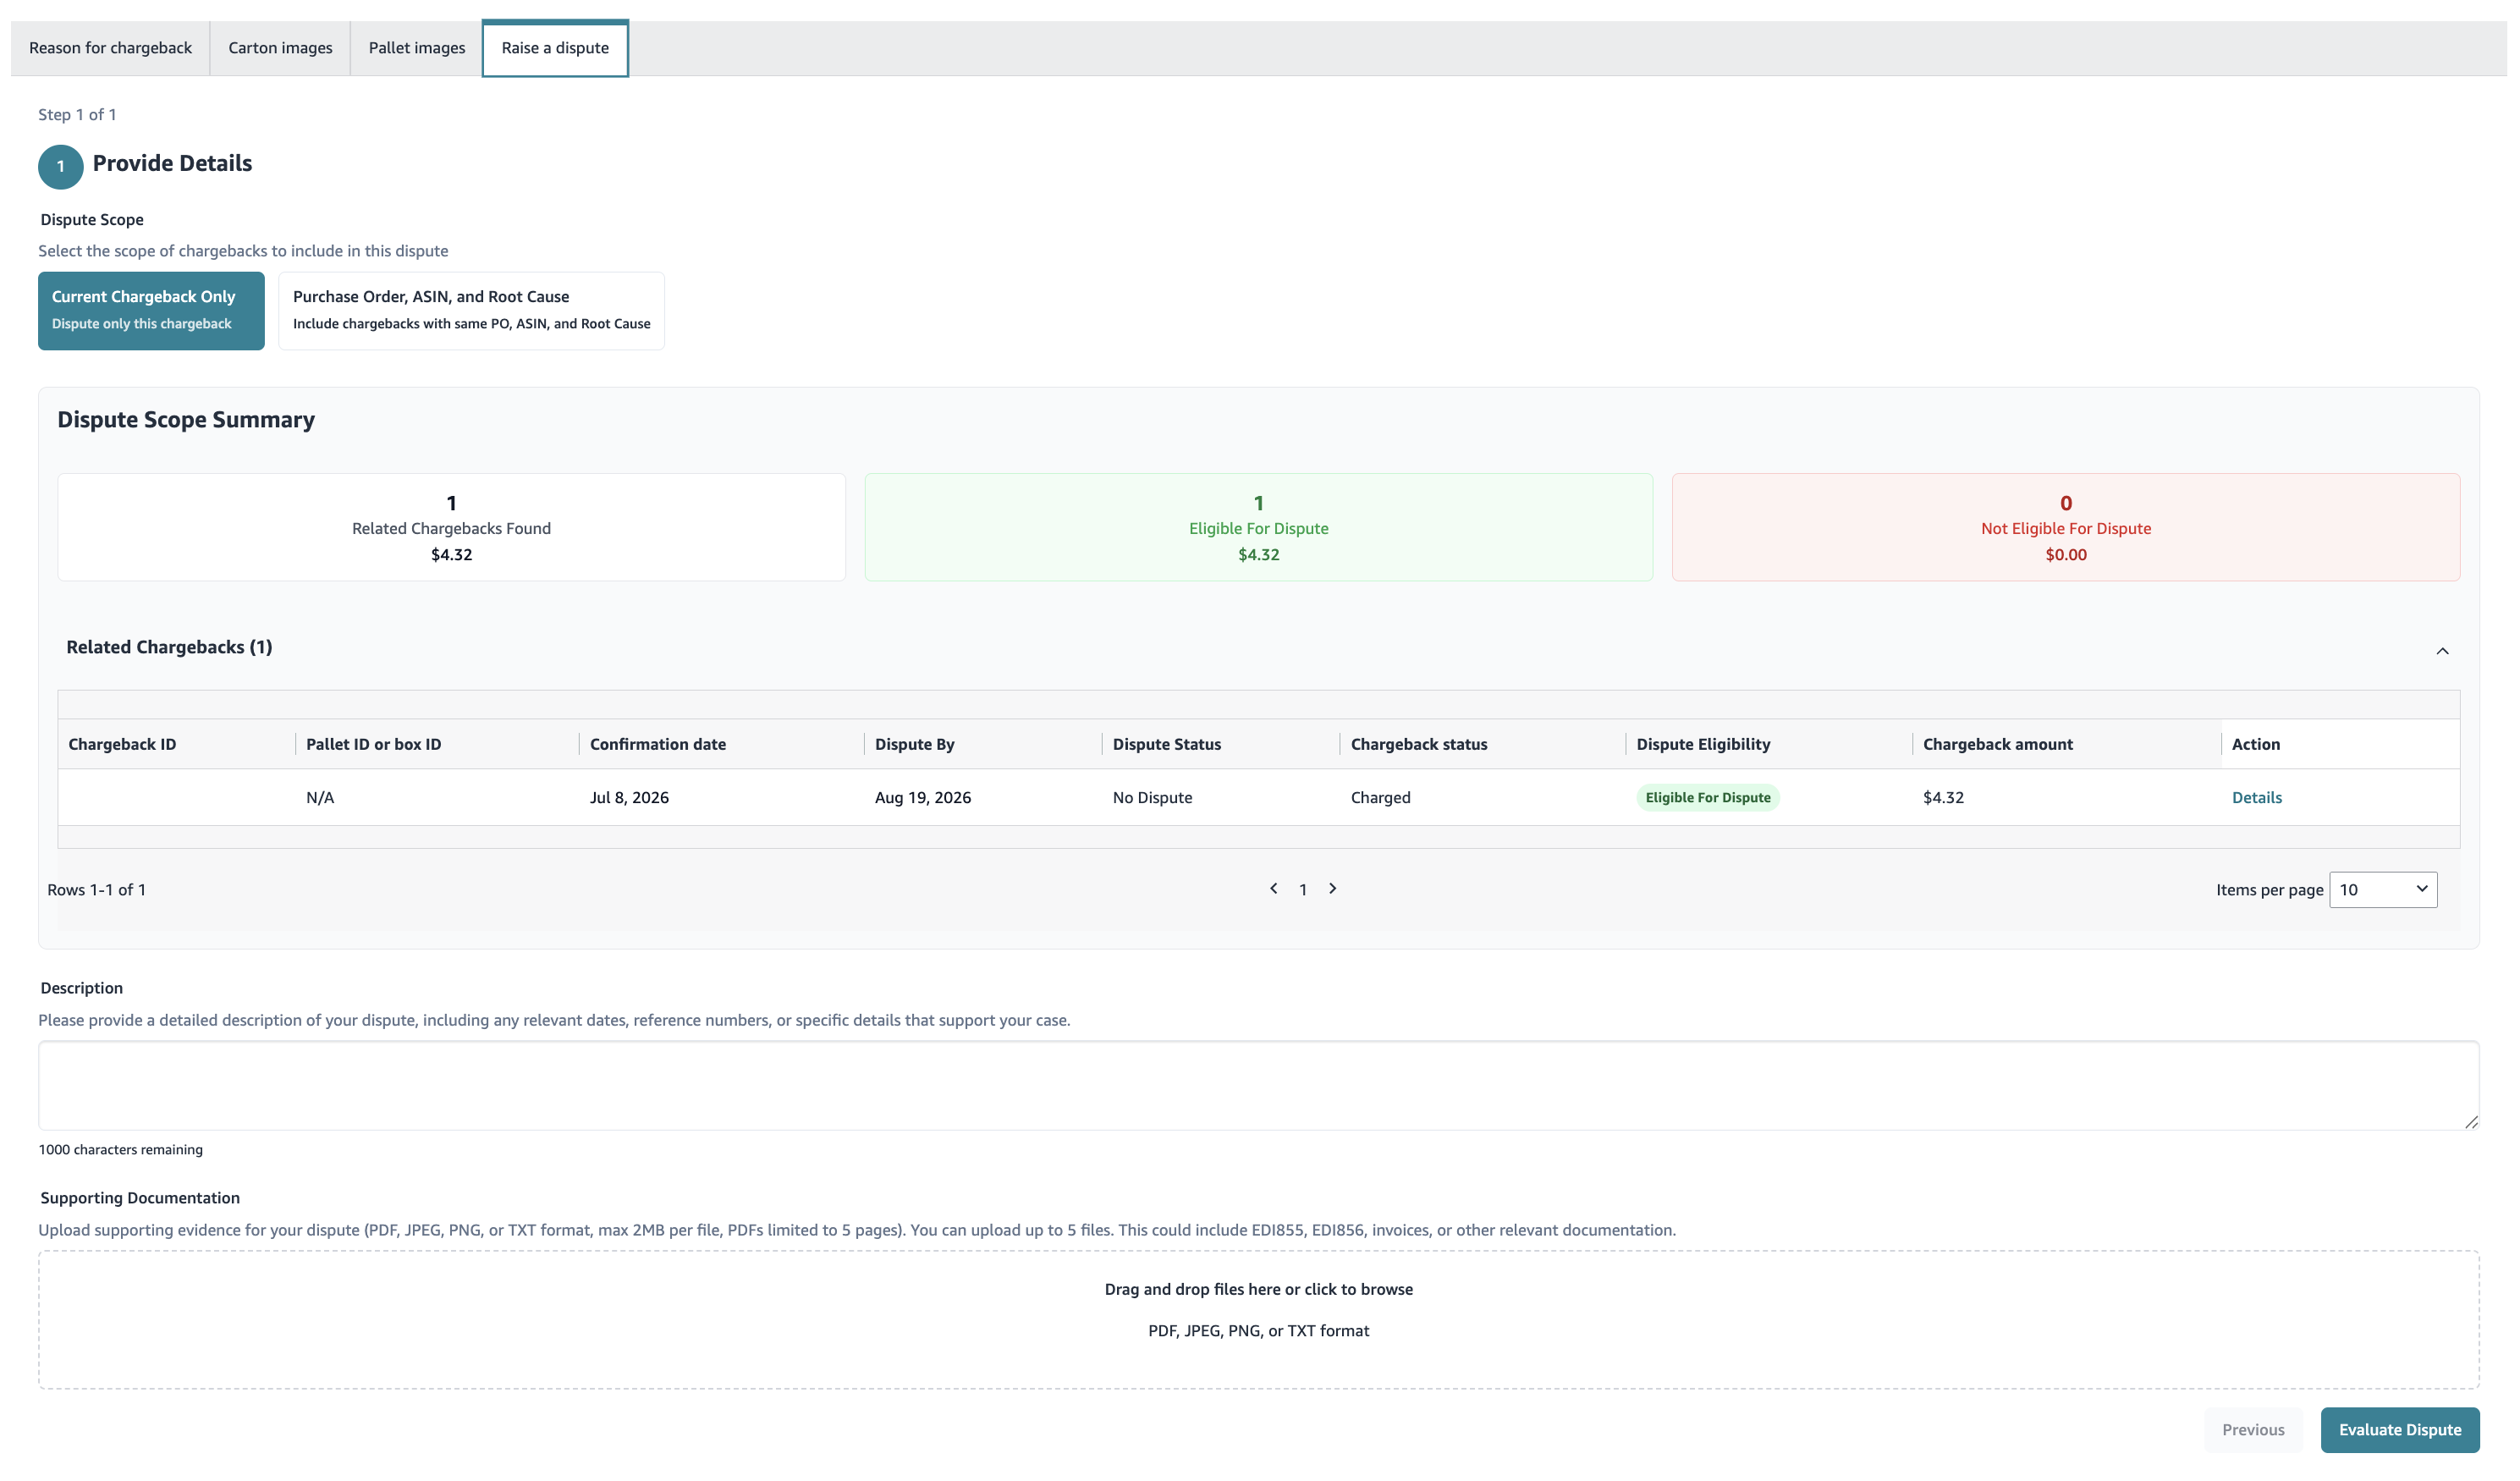
Task: Choose Current Chargeback Only scope
Action: click(151, 311)
